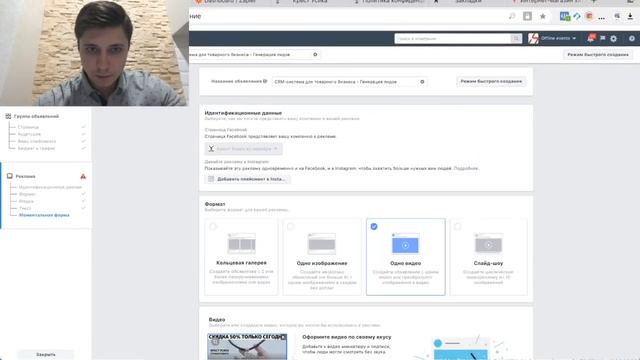Viewport: 640px width, 360px height.
Task: Select the Кольцевая галерея format radio button
Action: pyautogui.click(x=213, y=227)
